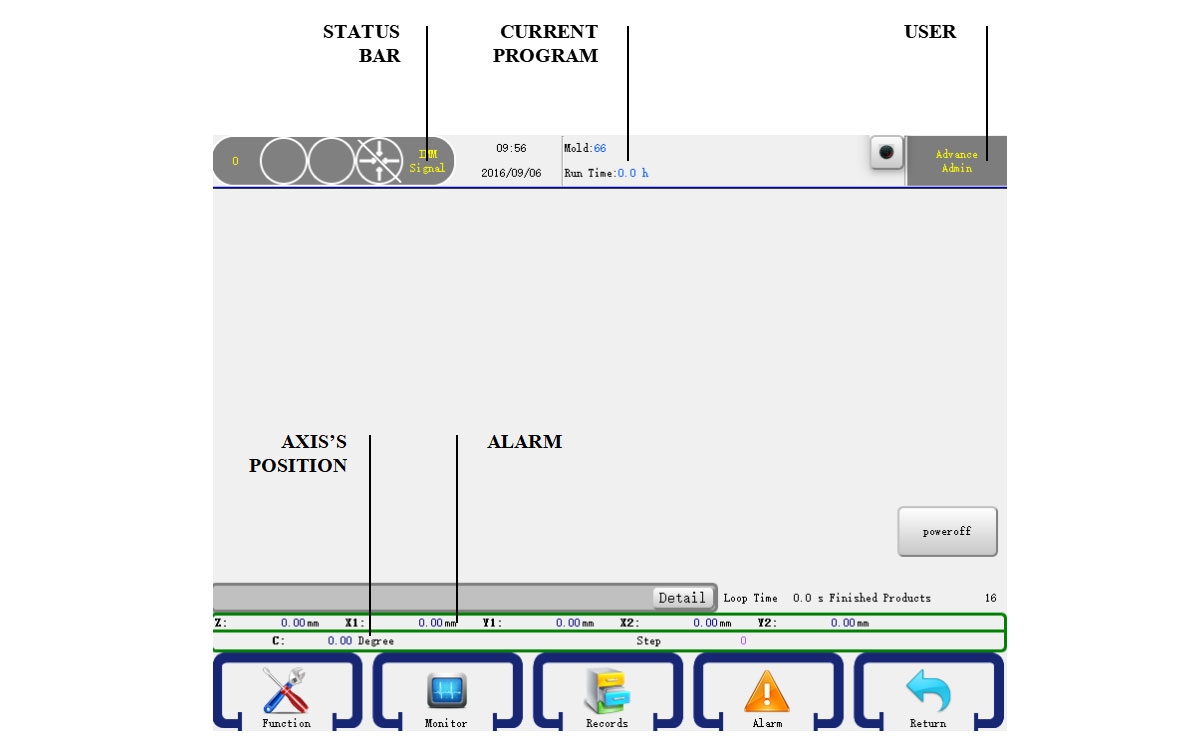Click the gray alarm message bar
This screenshot has height=744, width=1200.
[x=430, y=598]
